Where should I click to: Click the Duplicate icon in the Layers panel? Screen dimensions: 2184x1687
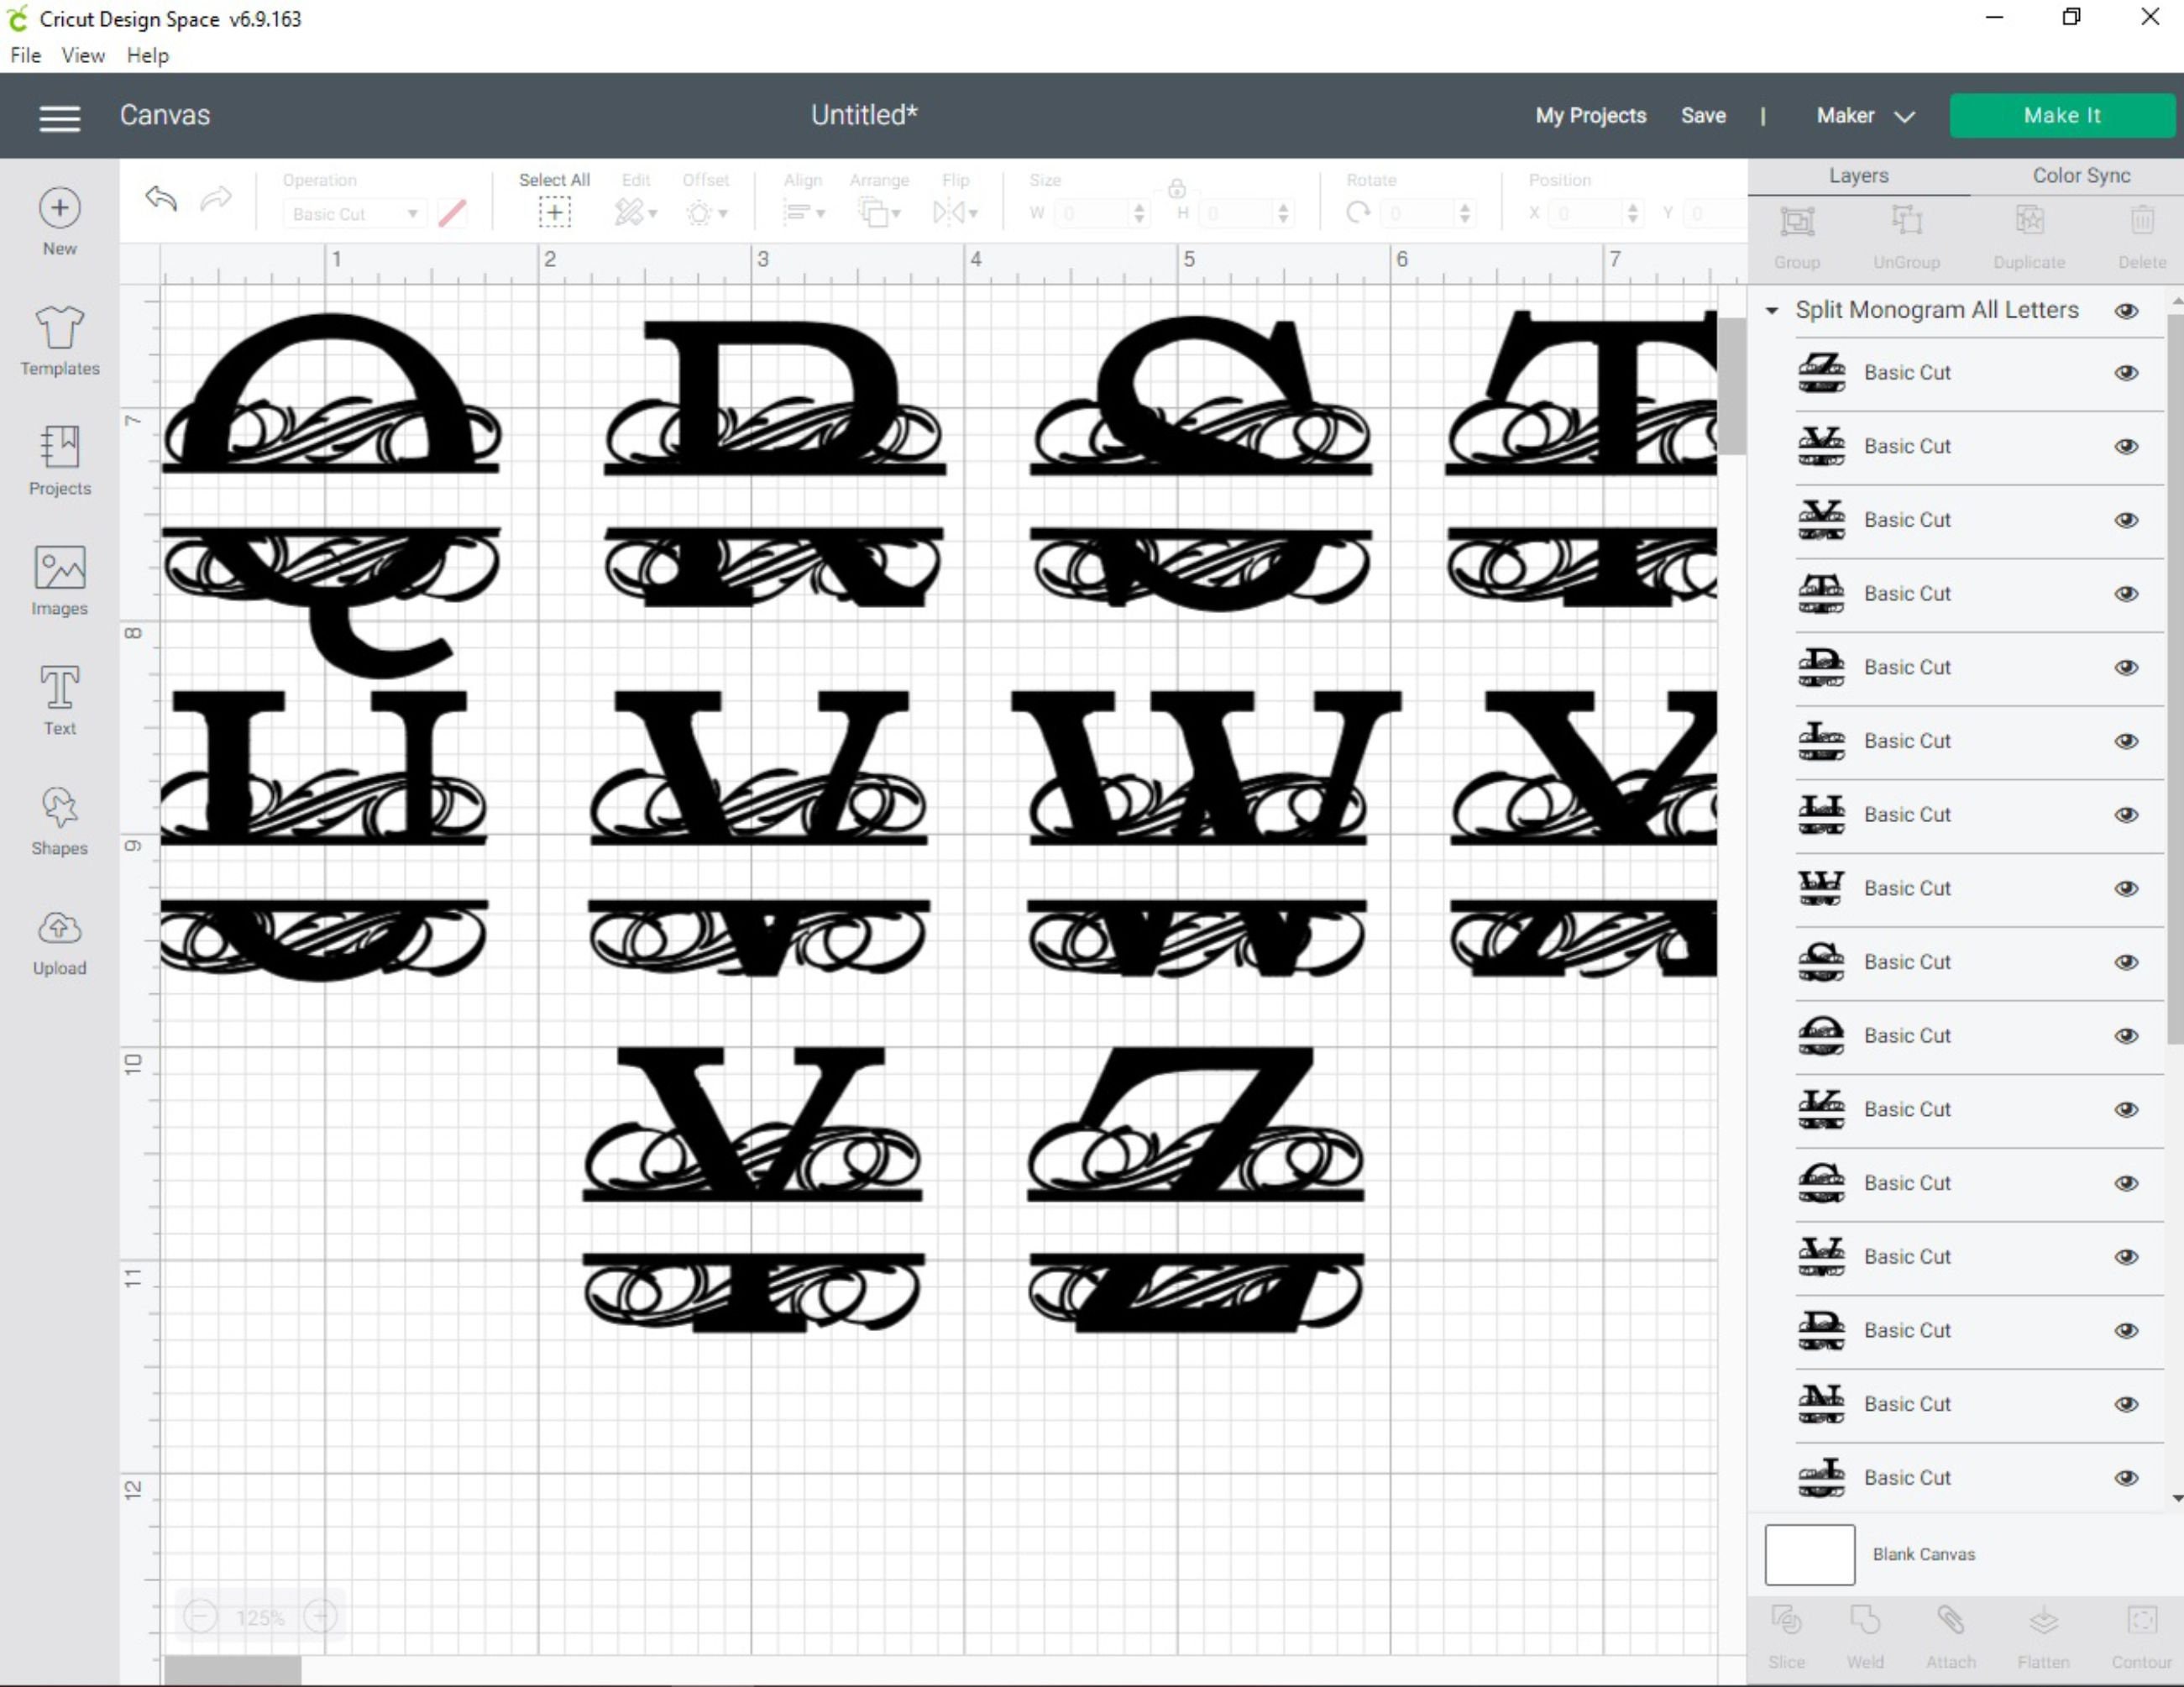2029,230
